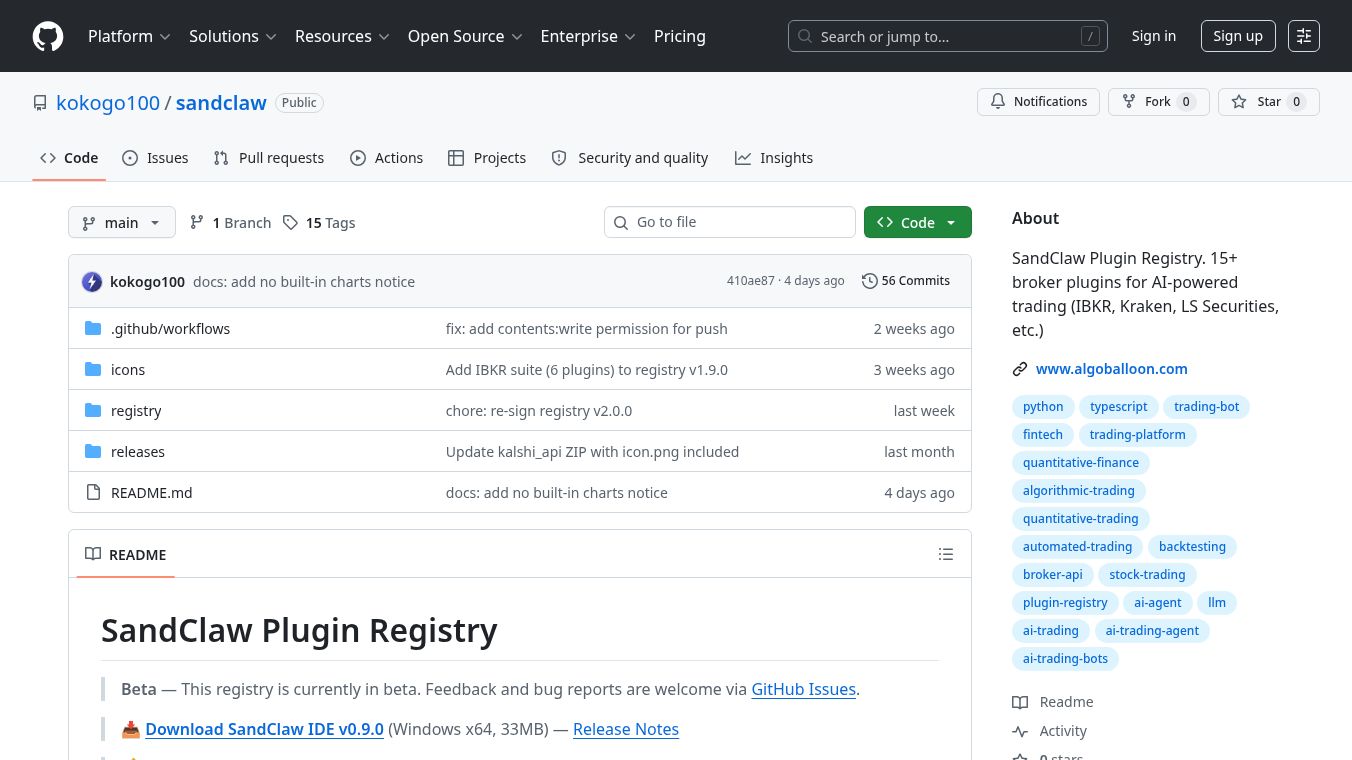
Task: Click the Go to file input
Action: (x=730, y=222)
